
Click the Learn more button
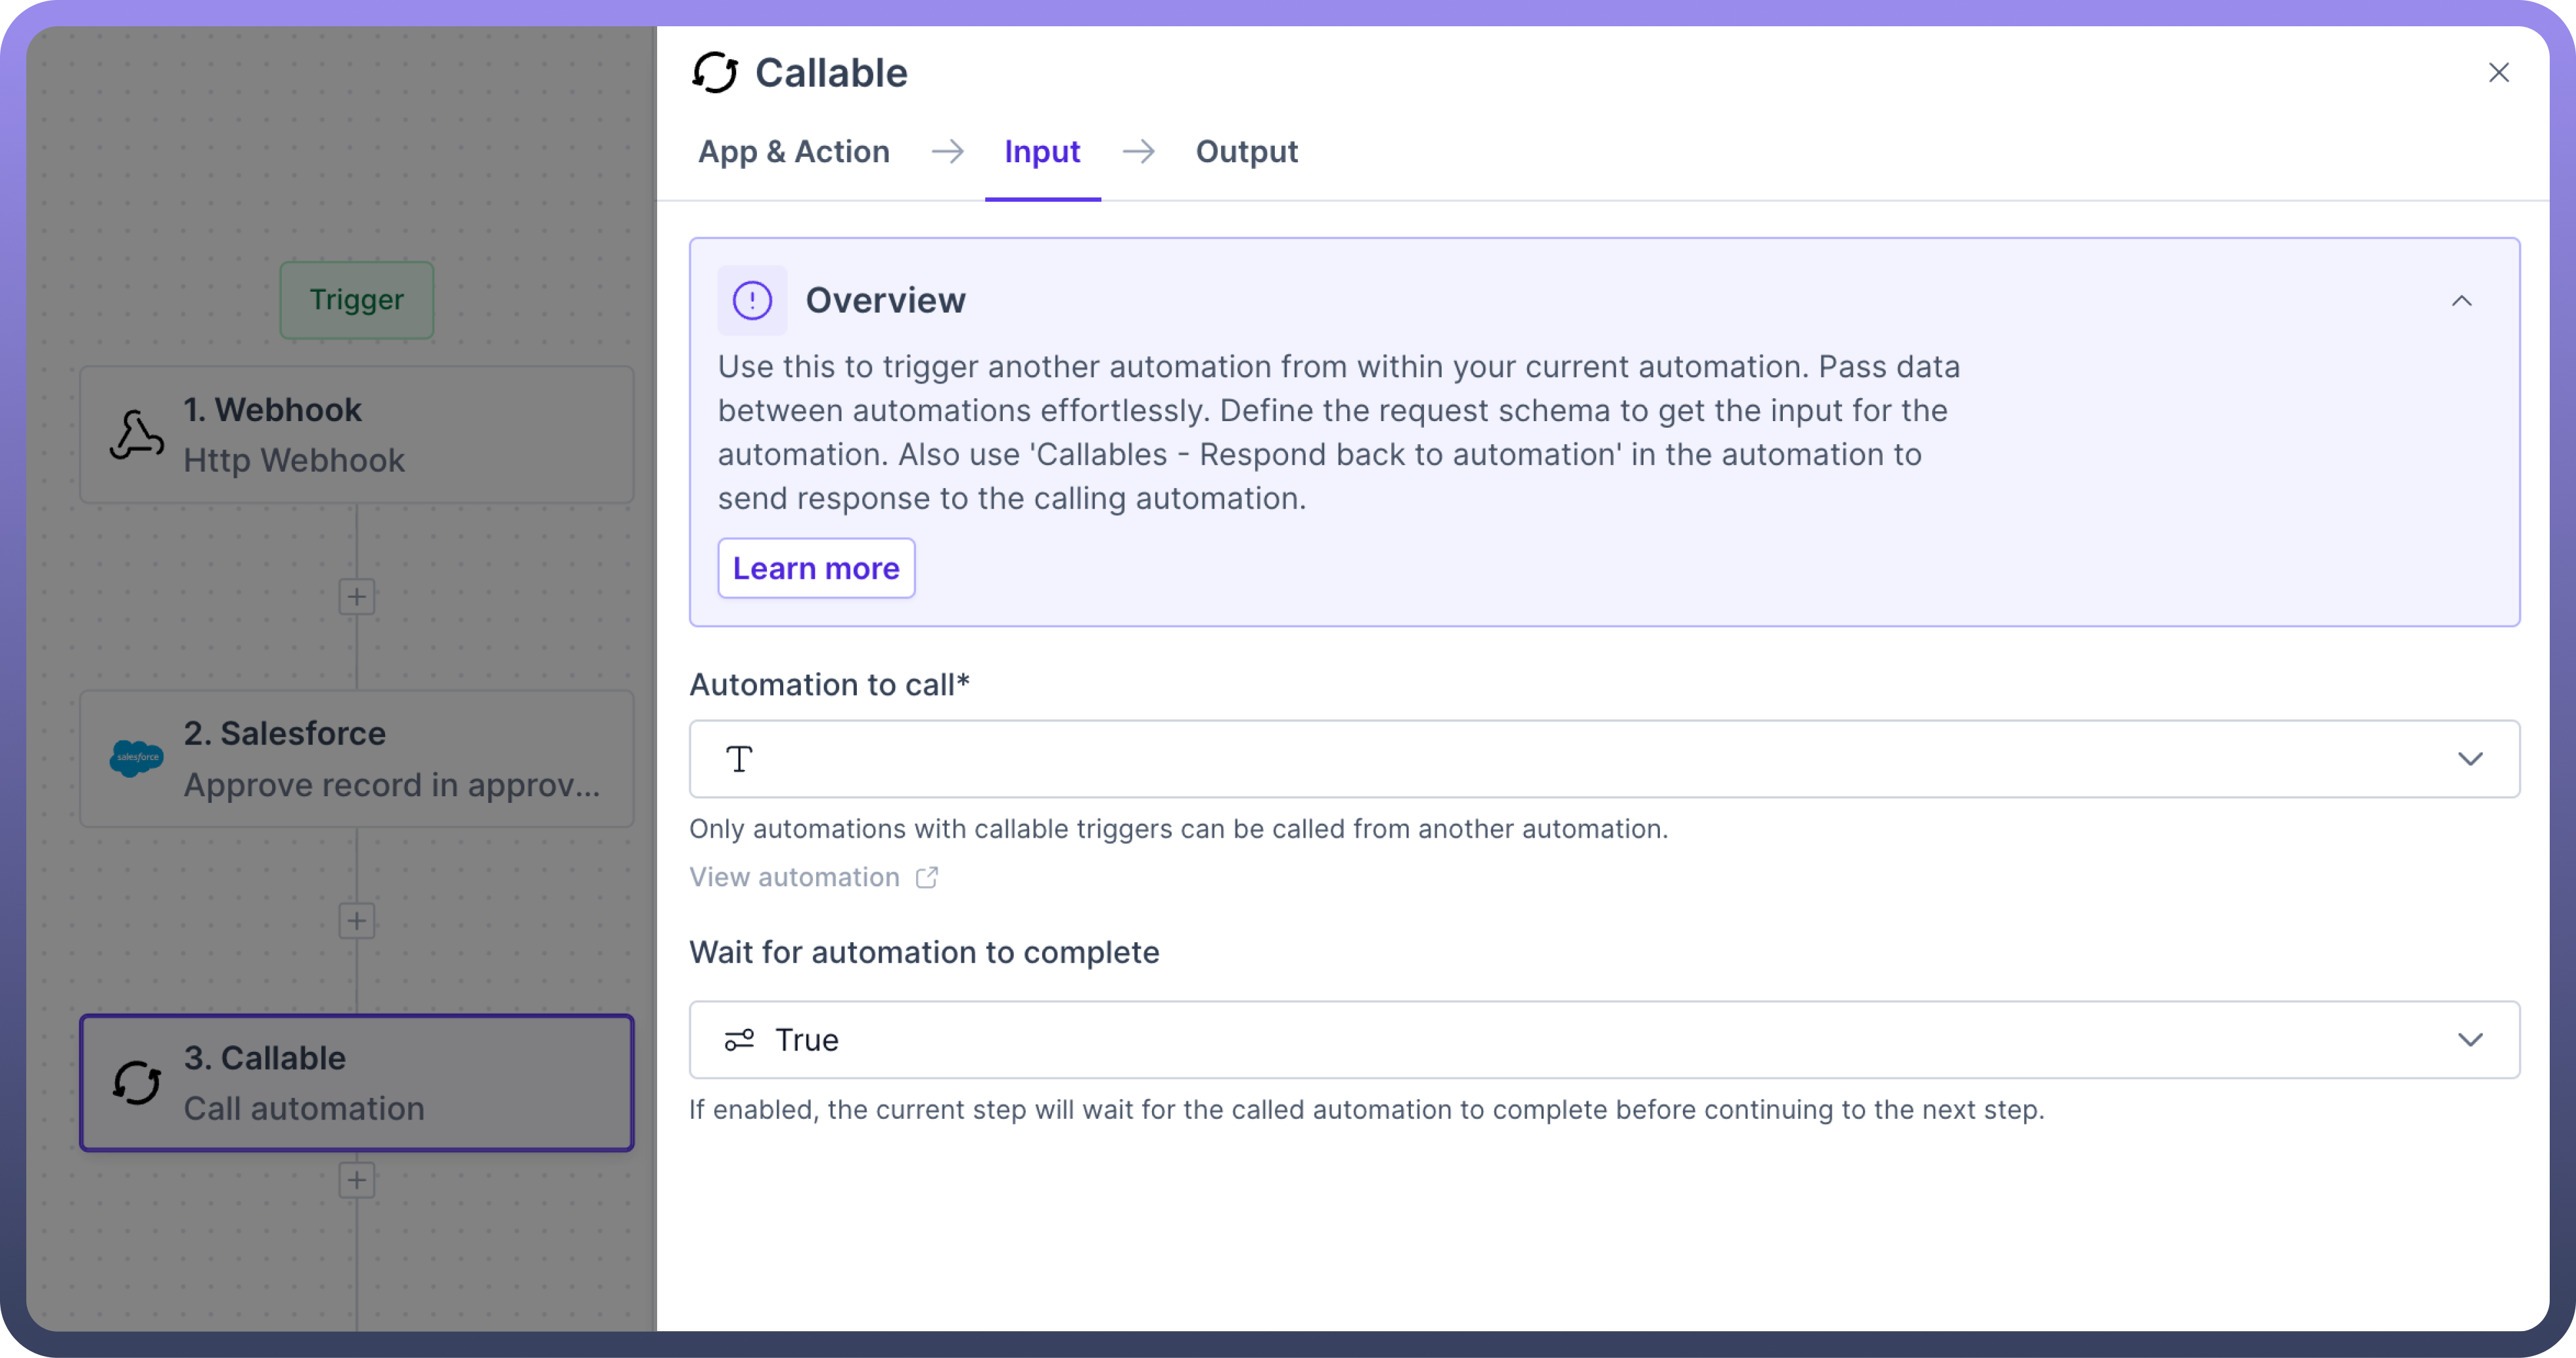816,568
